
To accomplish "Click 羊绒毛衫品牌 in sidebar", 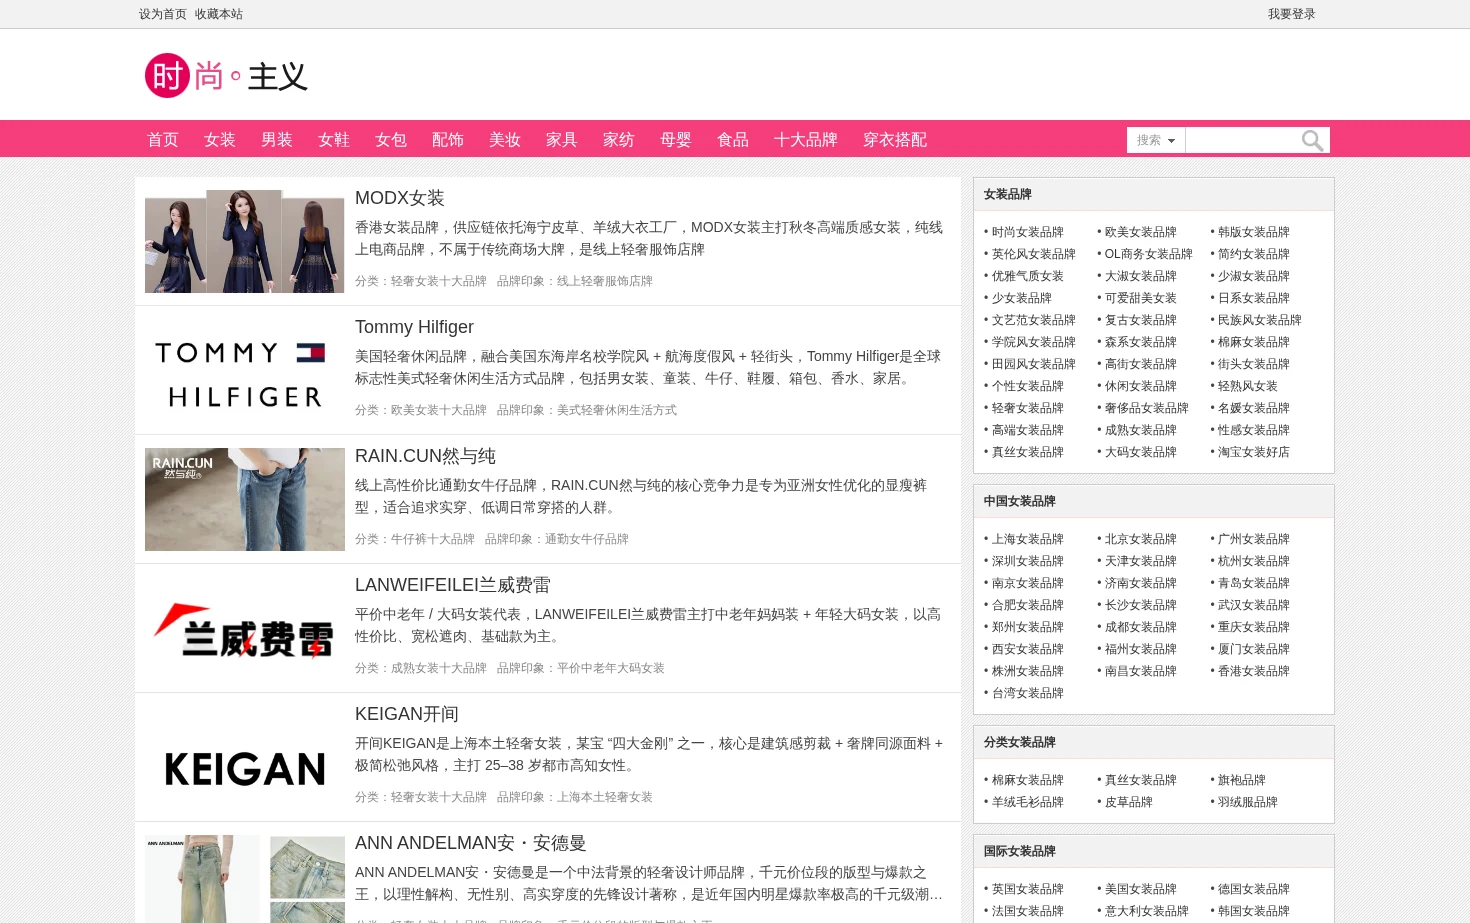I will point(1028,802).
